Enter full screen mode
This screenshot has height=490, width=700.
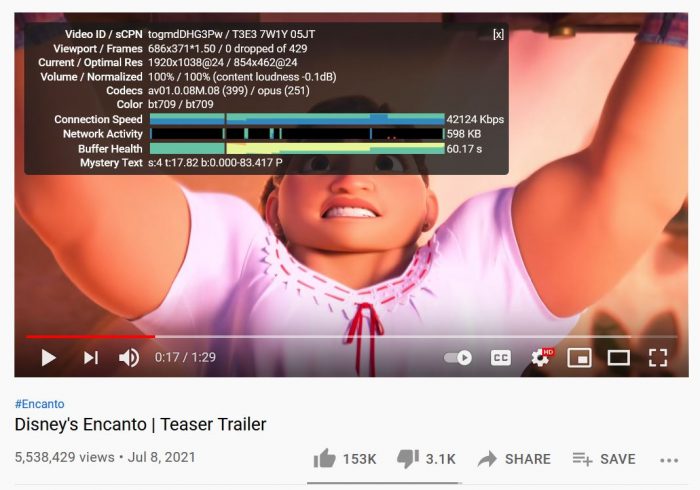pyautogui.click(x=658, y=358)
